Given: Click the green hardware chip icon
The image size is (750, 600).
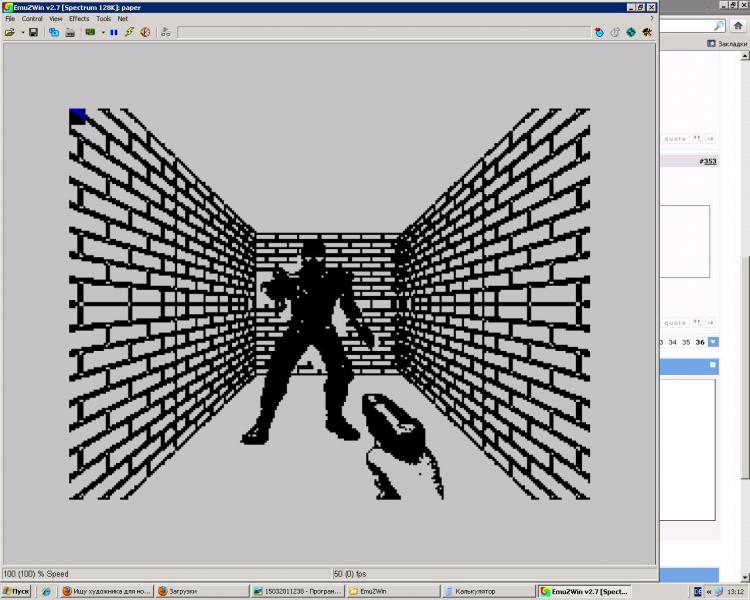Looking at the screenshot, I should pos(90,32).
